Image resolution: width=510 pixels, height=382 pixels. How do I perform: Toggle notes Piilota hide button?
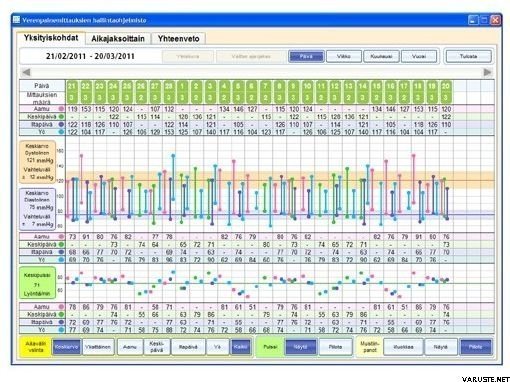pos(476,347)
